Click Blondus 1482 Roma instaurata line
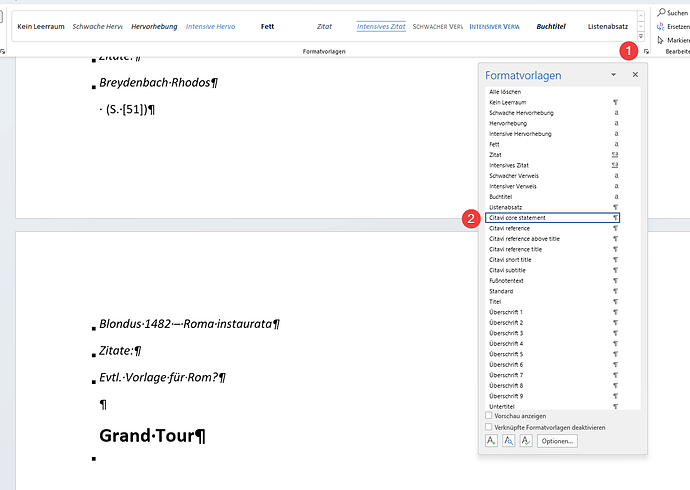This screenshot has height=490, width=690. 190,324
